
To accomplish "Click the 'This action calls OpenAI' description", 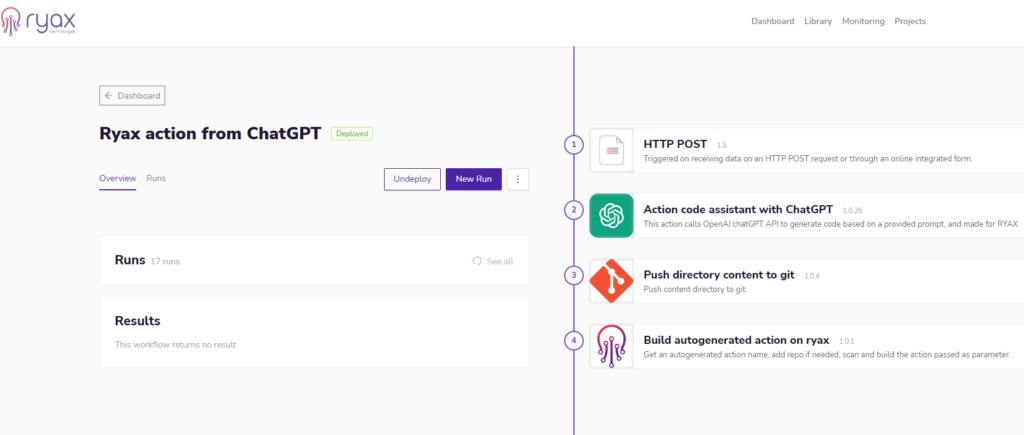I will tap(831, 224).
